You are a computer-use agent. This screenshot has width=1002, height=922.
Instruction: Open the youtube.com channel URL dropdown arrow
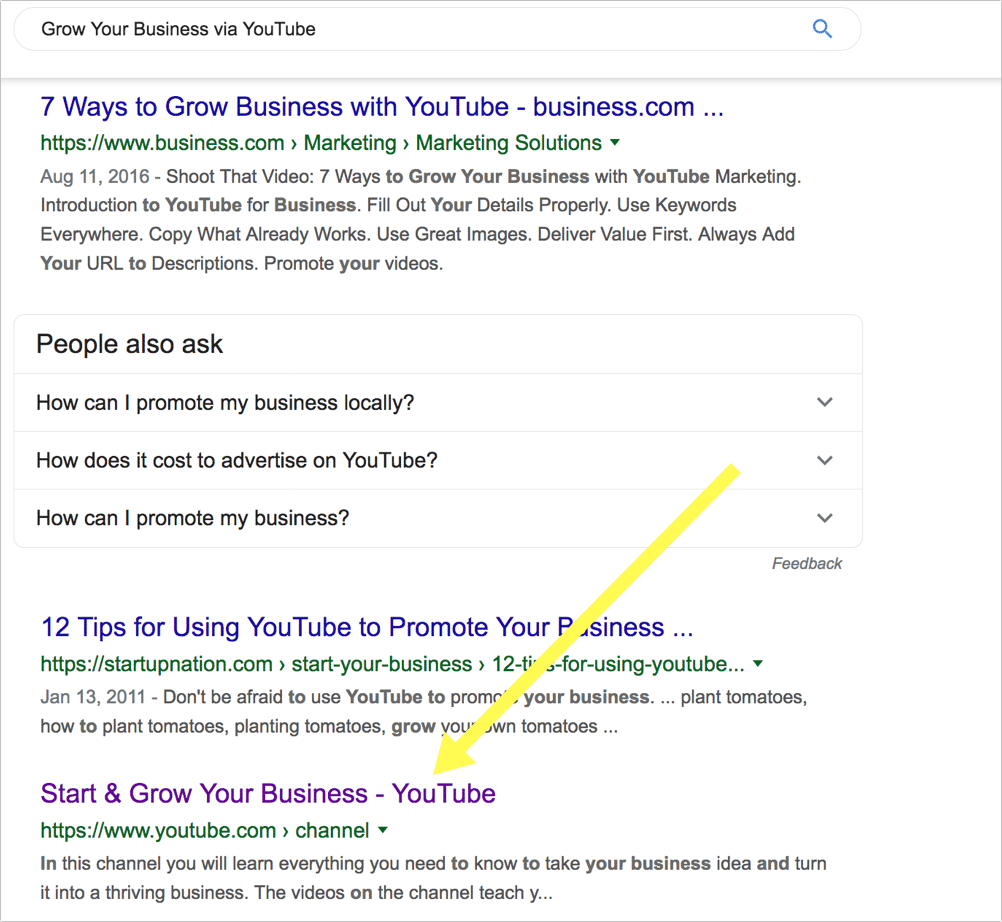click(383, 830)
